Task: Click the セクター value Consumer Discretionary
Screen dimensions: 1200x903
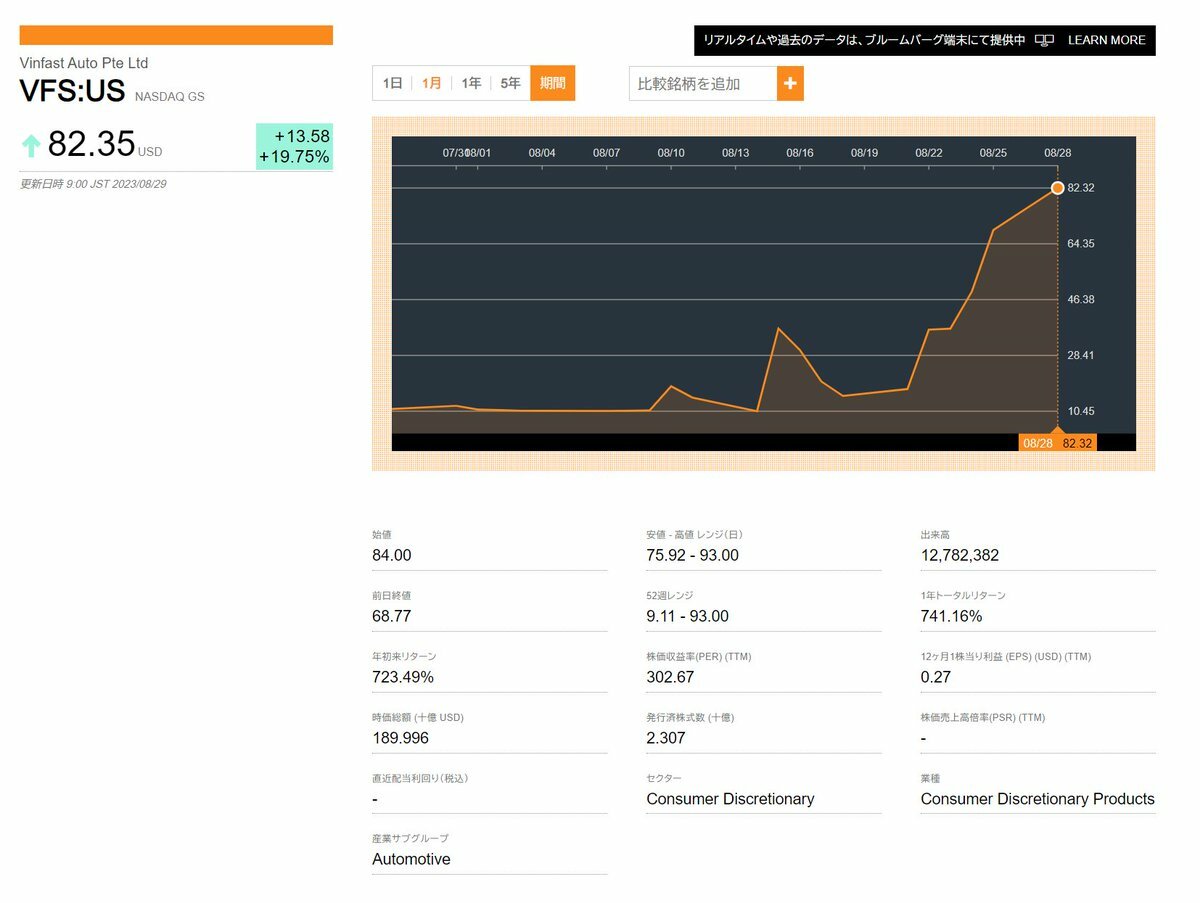Action: coord(731,799)
